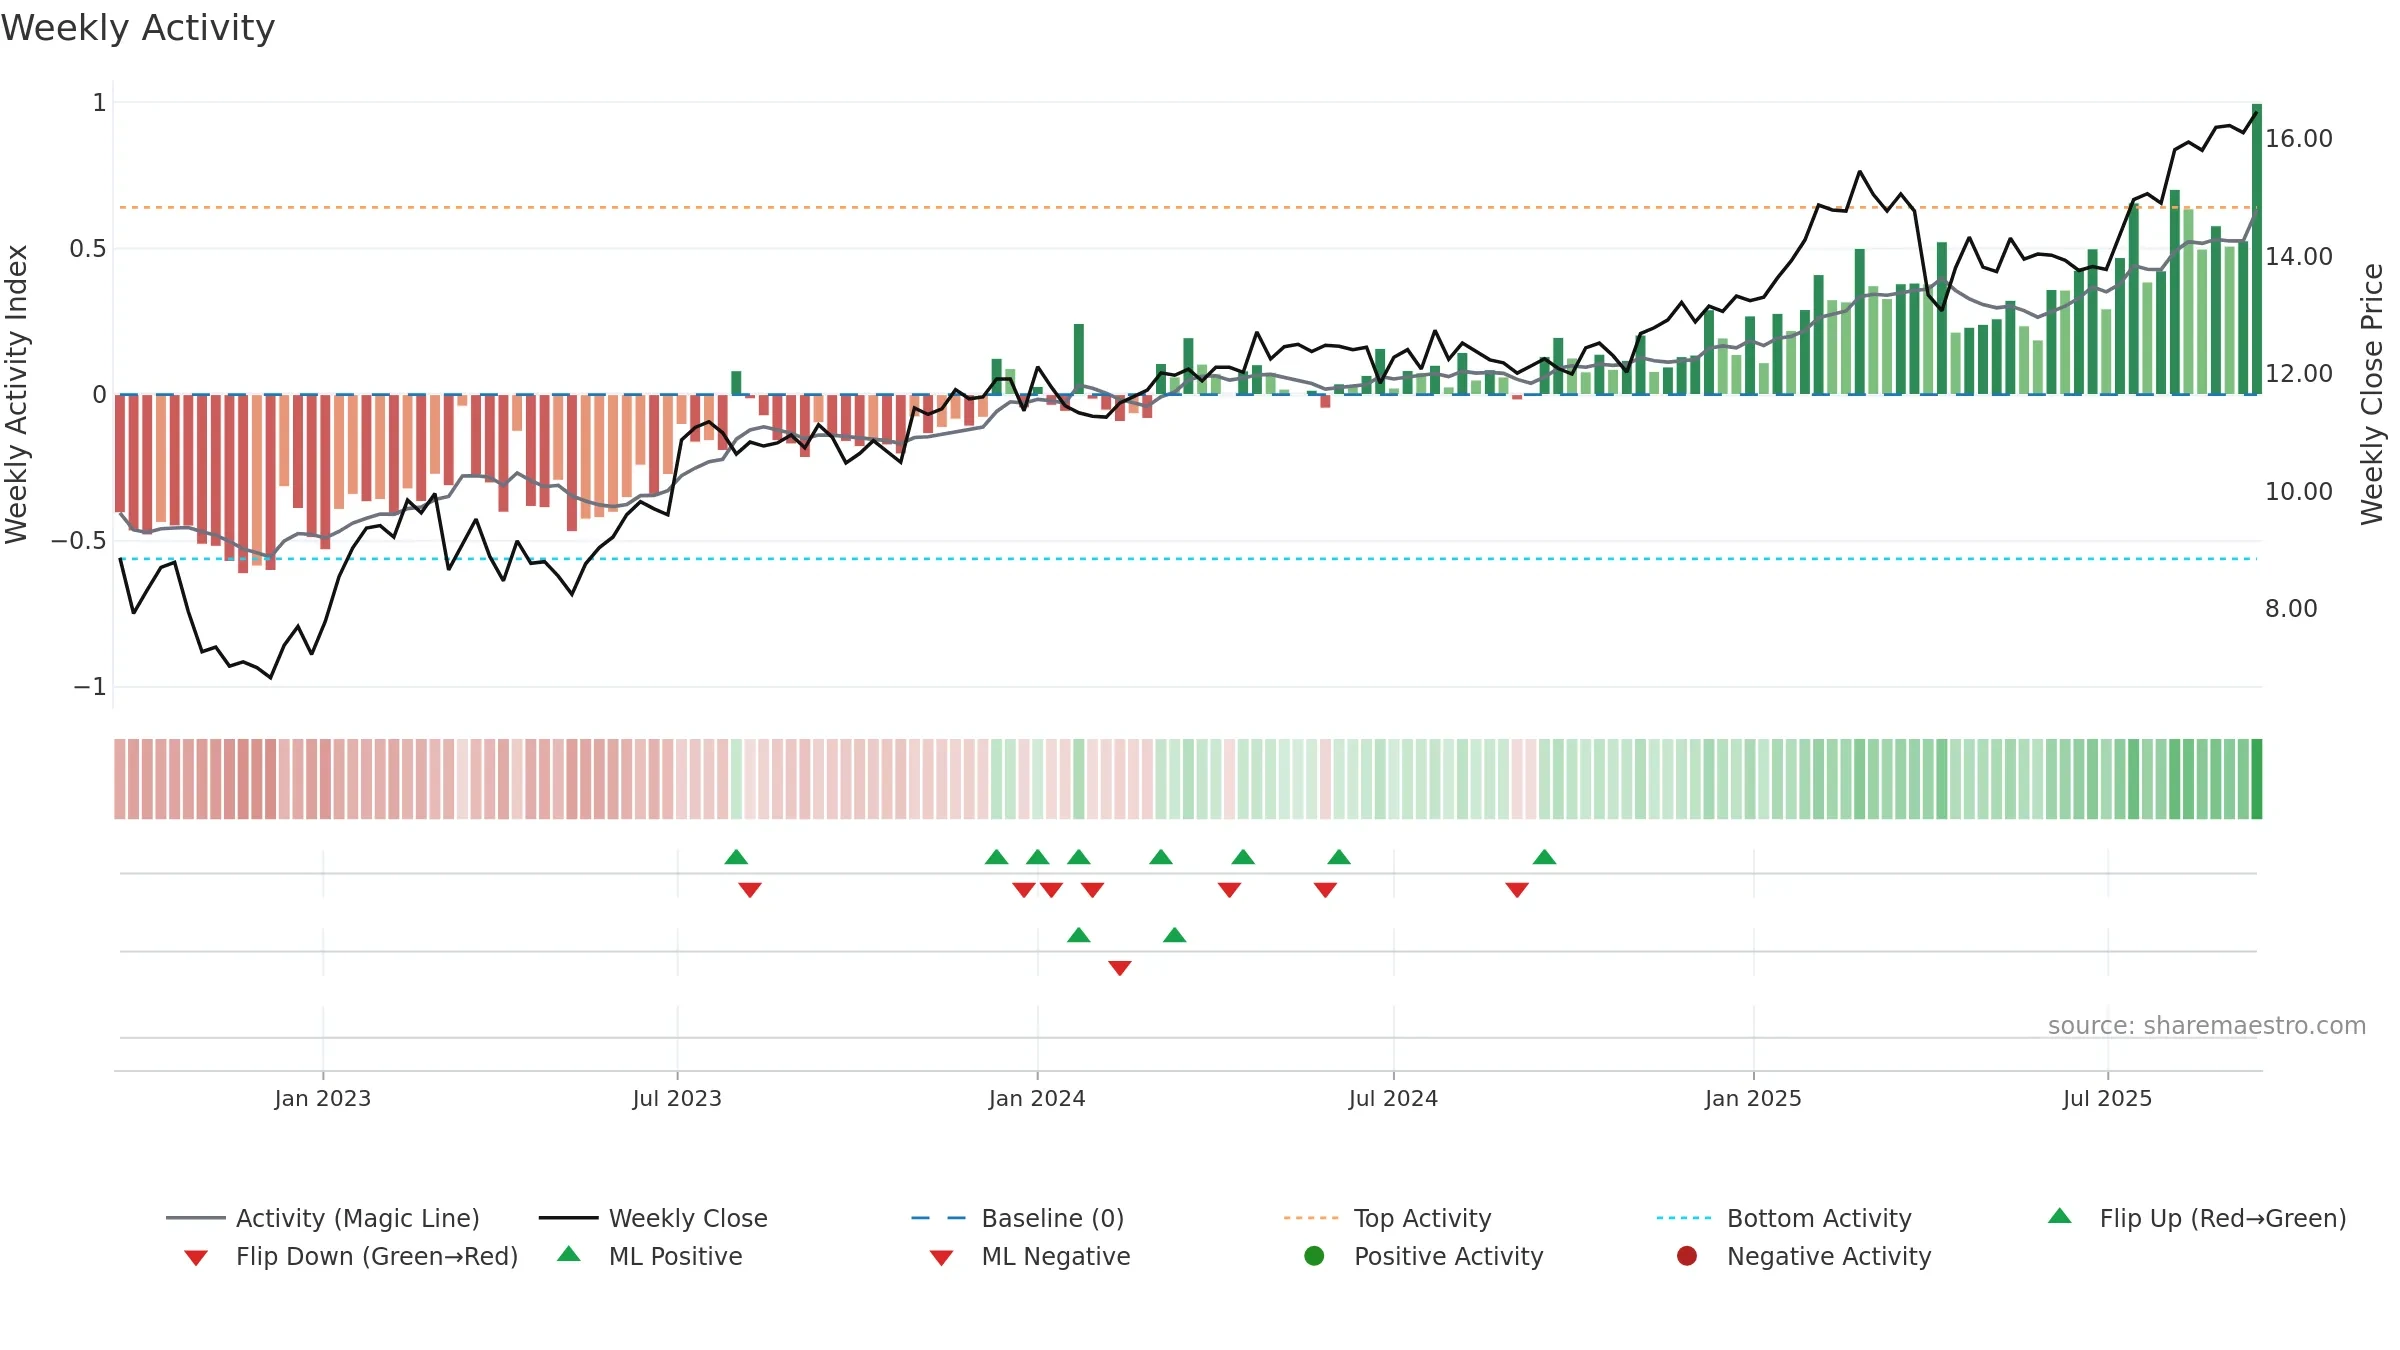Click the darkest green heat strip cell at right end
The height and width of the screenshot is (1350, 2400).
[2257, 779]
